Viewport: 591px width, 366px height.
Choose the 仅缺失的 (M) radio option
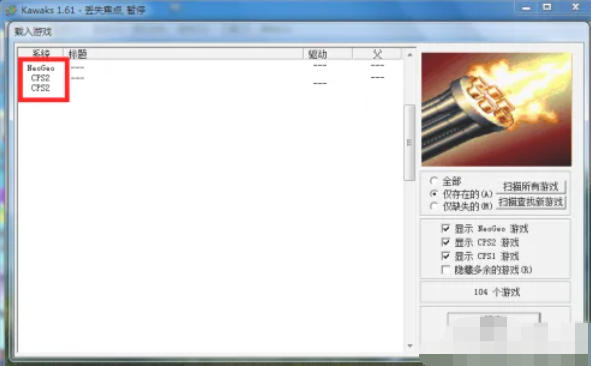[x=434, y=206]
